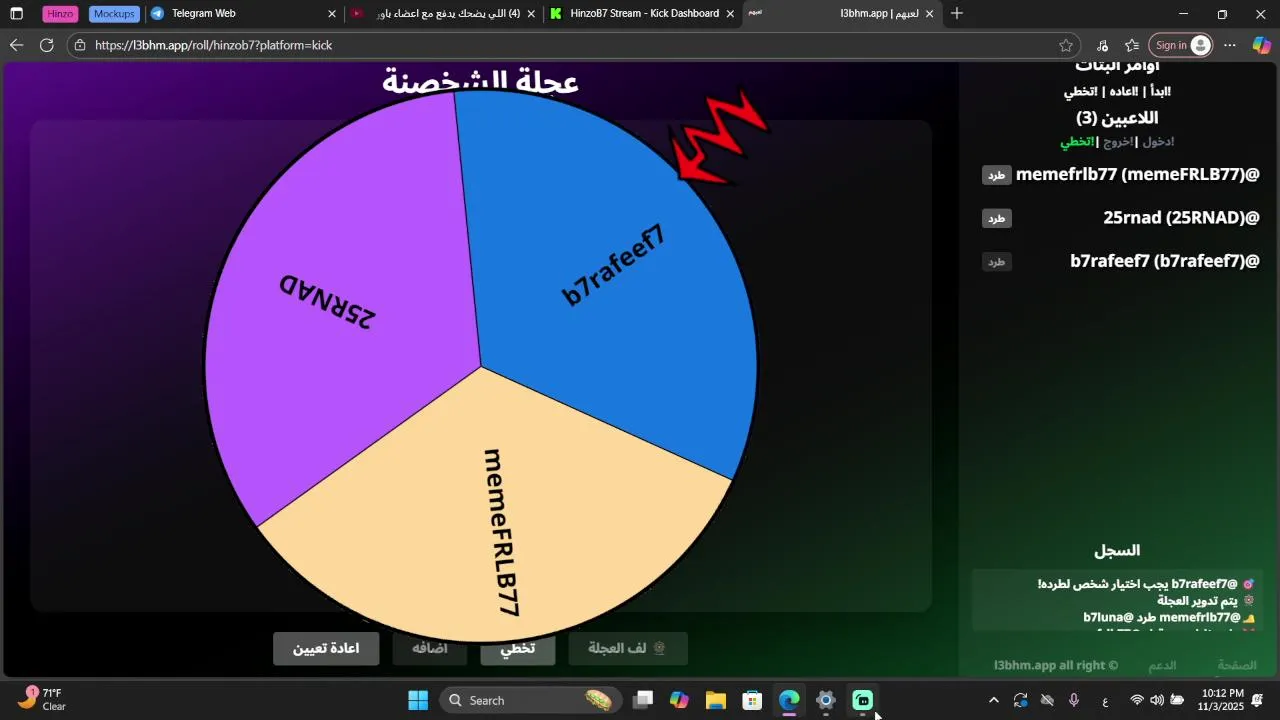Open Wi-Fi network tray icon
The width and height of the screenshot is (1280, 720).
(x=1137, y=700)
